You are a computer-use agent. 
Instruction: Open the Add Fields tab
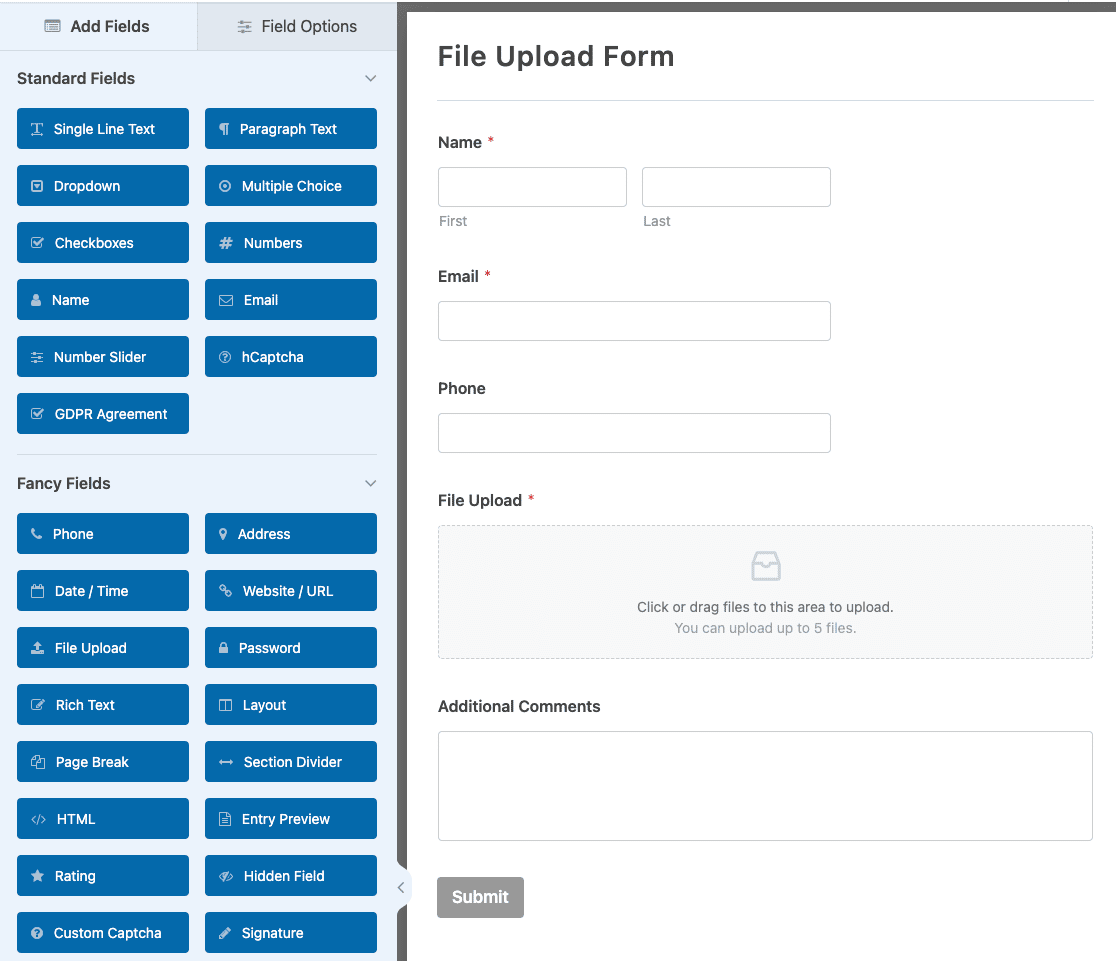pyautogui.click(x=98, y=27)
